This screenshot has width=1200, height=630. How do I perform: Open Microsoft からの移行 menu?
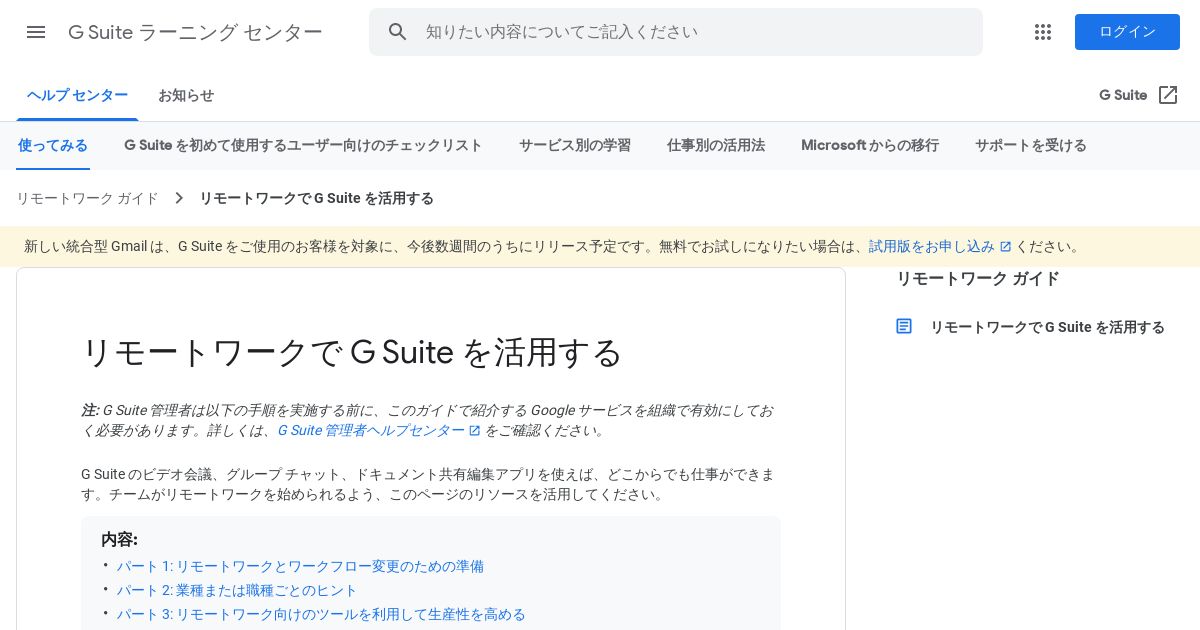[x=870, y=146]
